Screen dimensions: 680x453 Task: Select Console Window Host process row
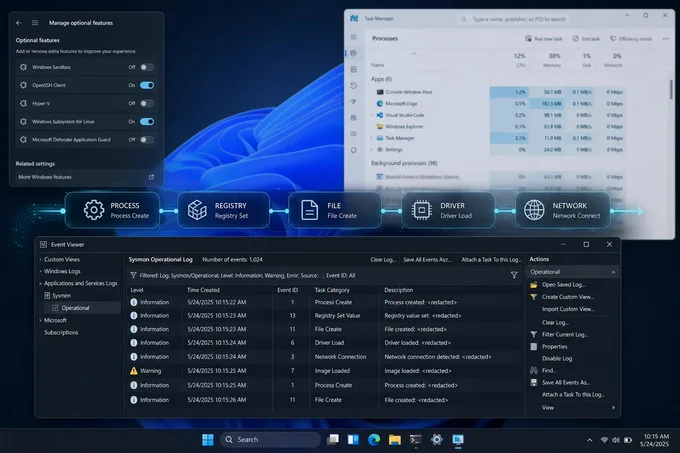497,92
